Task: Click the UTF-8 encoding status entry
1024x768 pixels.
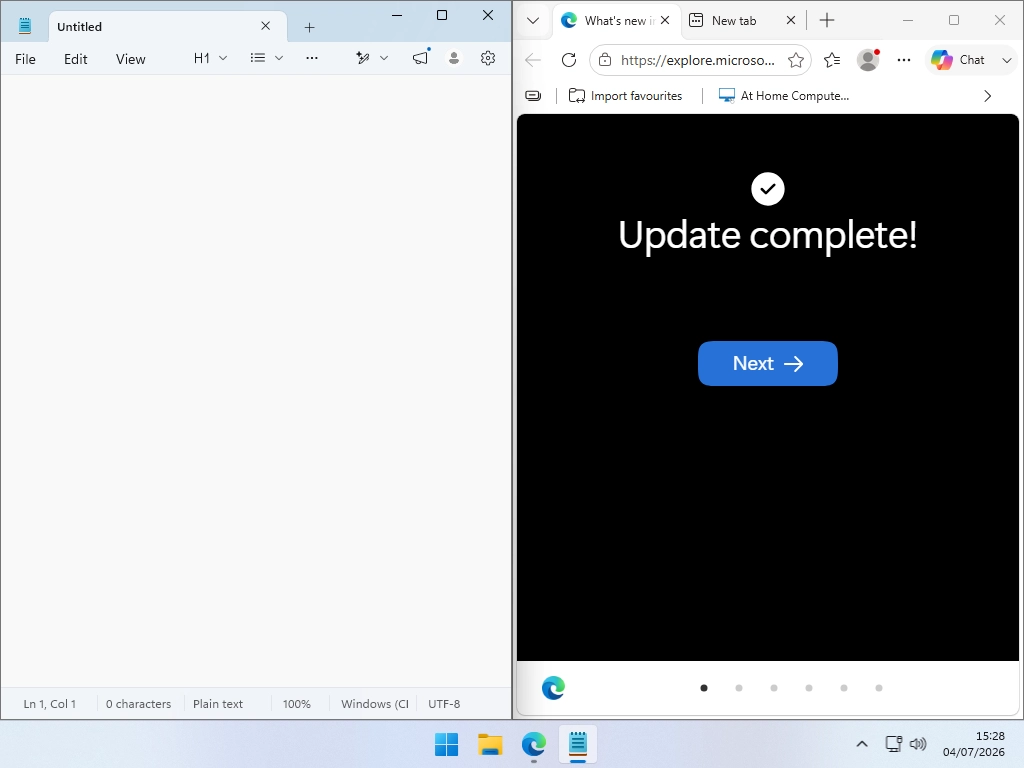Action: tap(444, 704)
